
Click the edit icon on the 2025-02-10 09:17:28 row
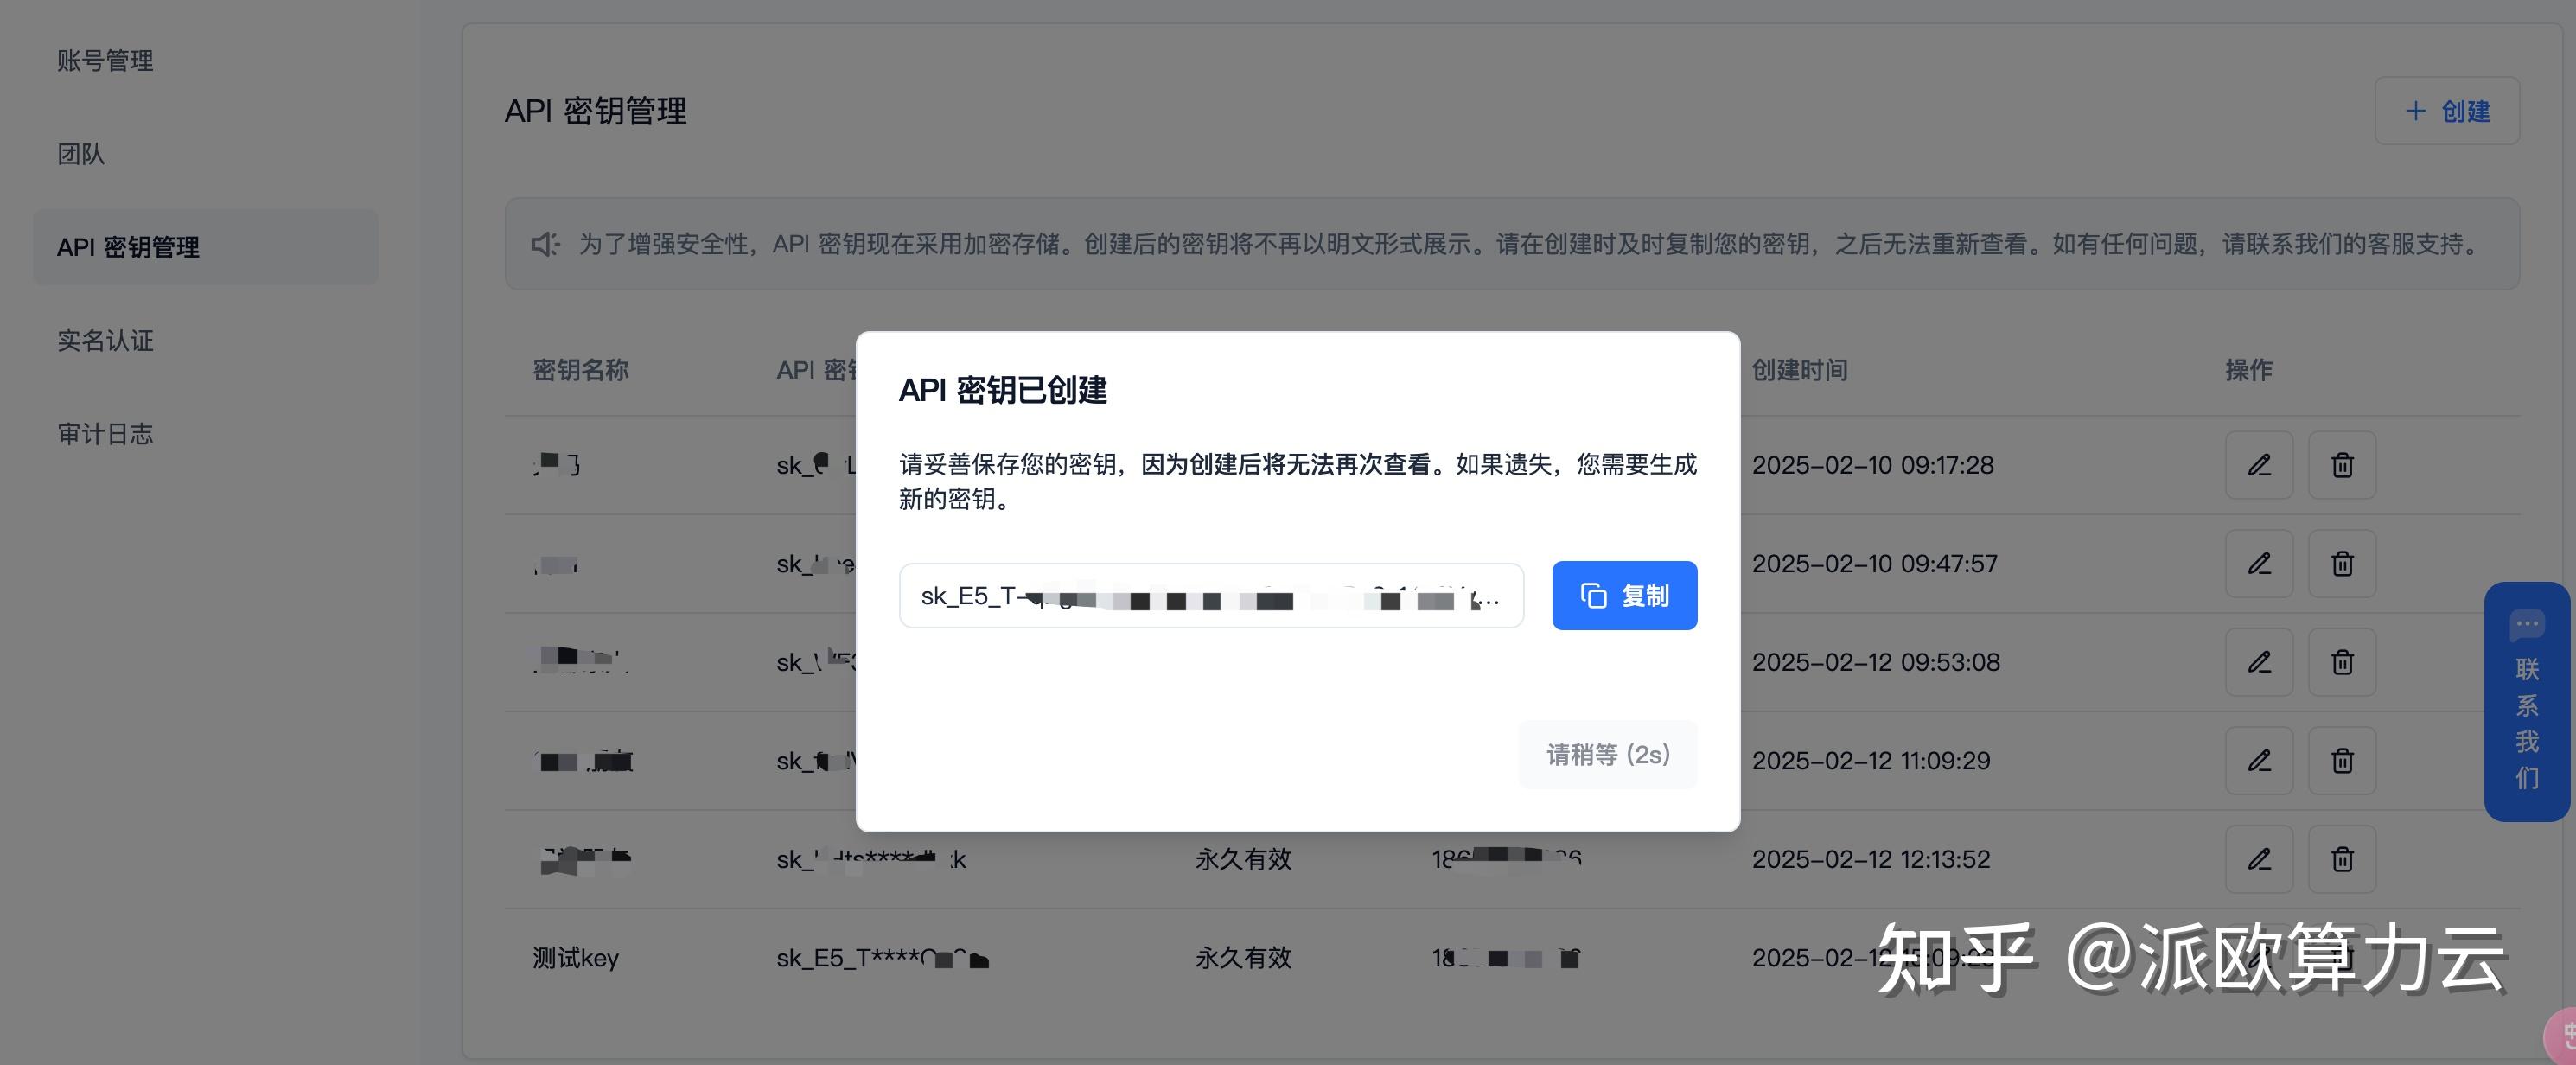tap(2260, 465)
